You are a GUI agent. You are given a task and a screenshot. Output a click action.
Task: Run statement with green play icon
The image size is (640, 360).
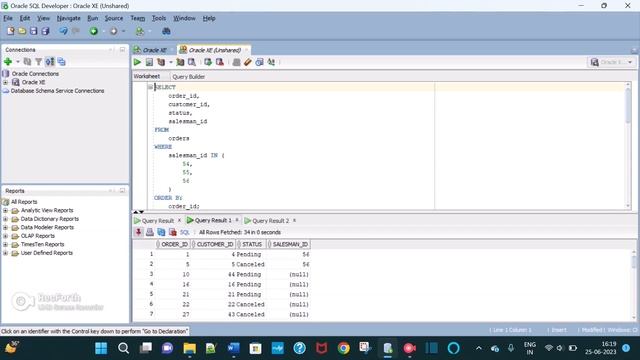click(137, 62)
